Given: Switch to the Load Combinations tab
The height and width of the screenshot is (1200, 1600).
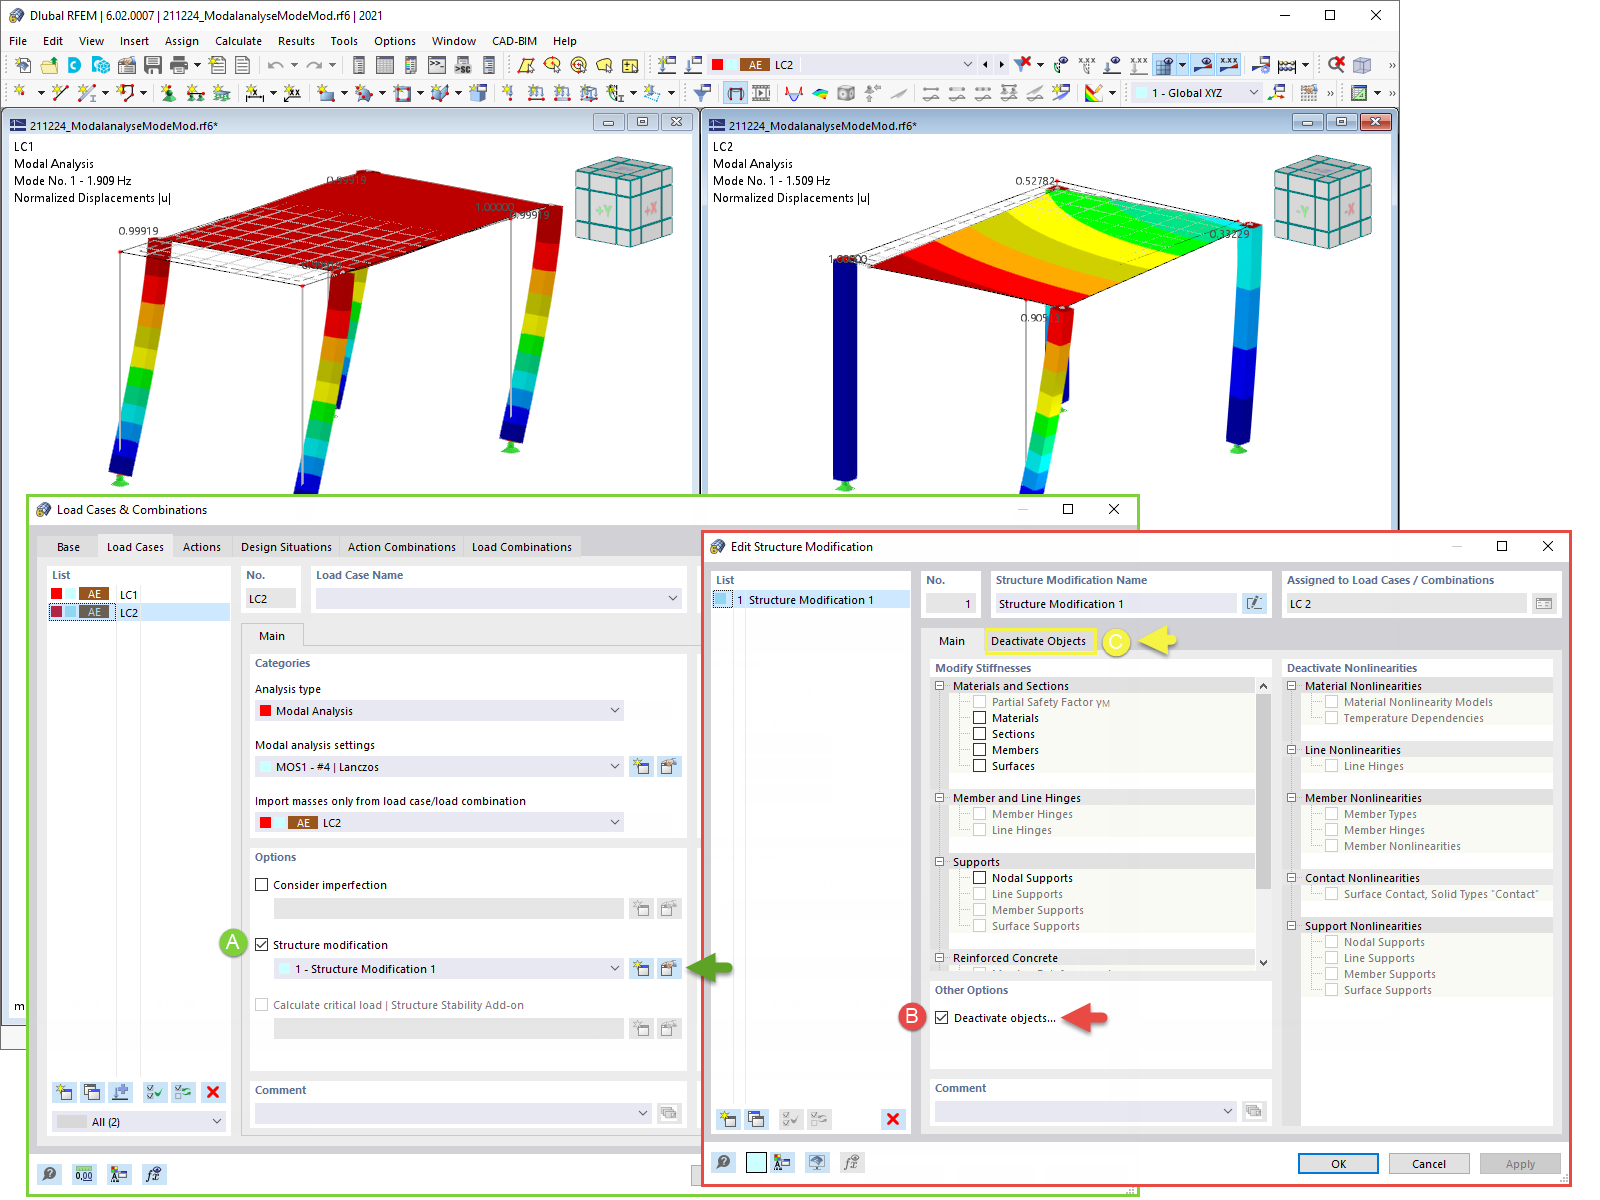Looking at the screenshot, I should pos(521,546).
